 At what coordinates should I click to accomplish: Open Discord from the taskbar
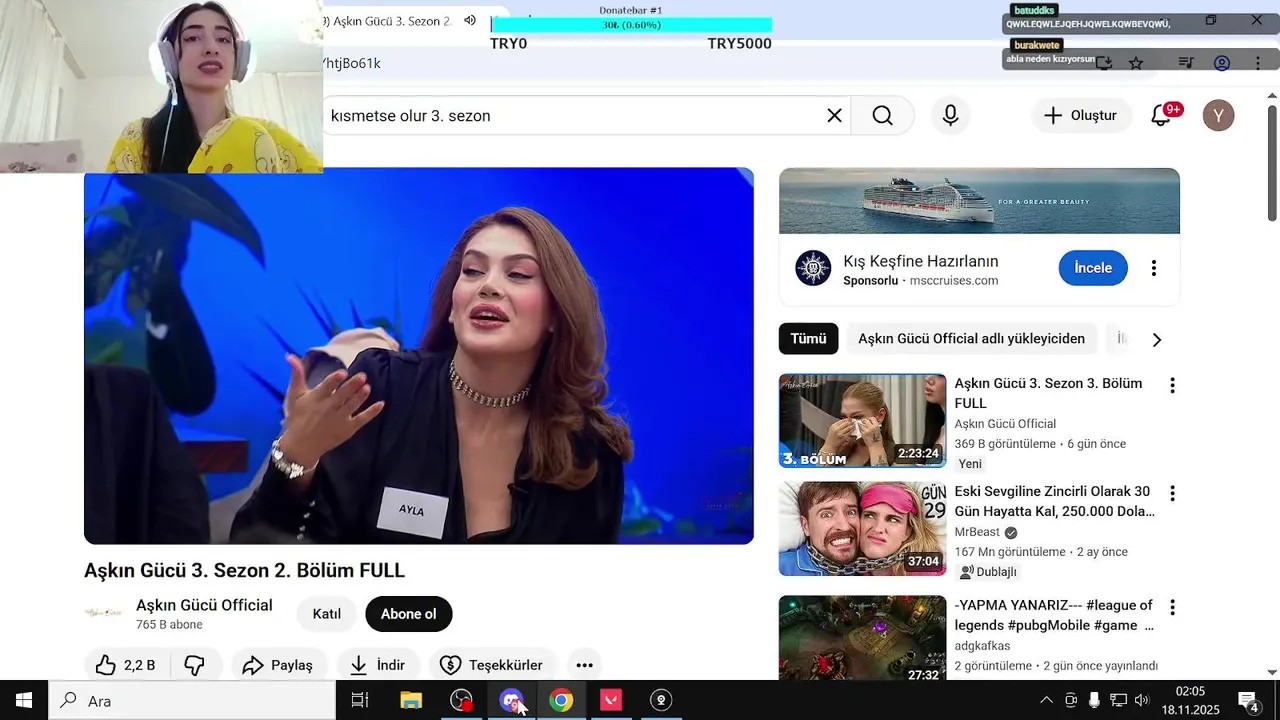coord(511,700)
